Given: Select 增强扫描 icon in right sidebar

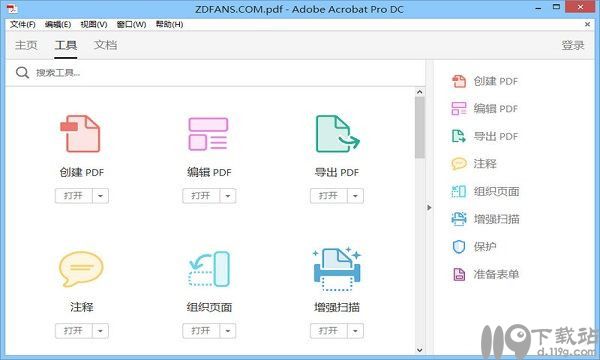Looking at the screenshot, I should (x=459, y=219).
